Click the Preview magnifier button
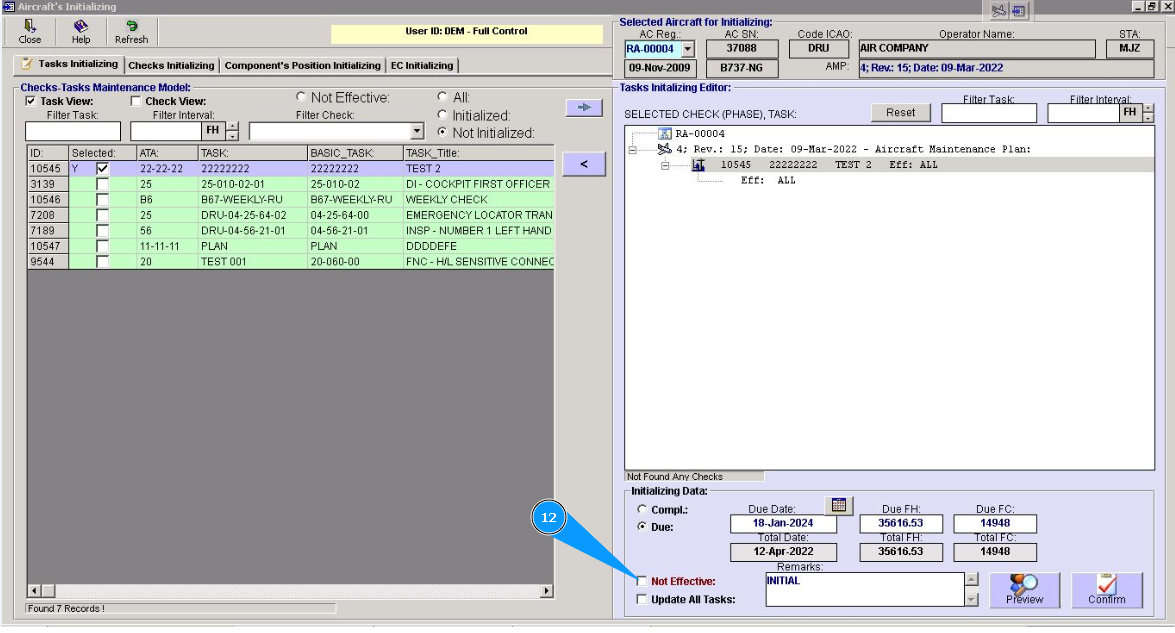Image resolution: width=1175 pixels, height=633 pixels. (1024, 590)
